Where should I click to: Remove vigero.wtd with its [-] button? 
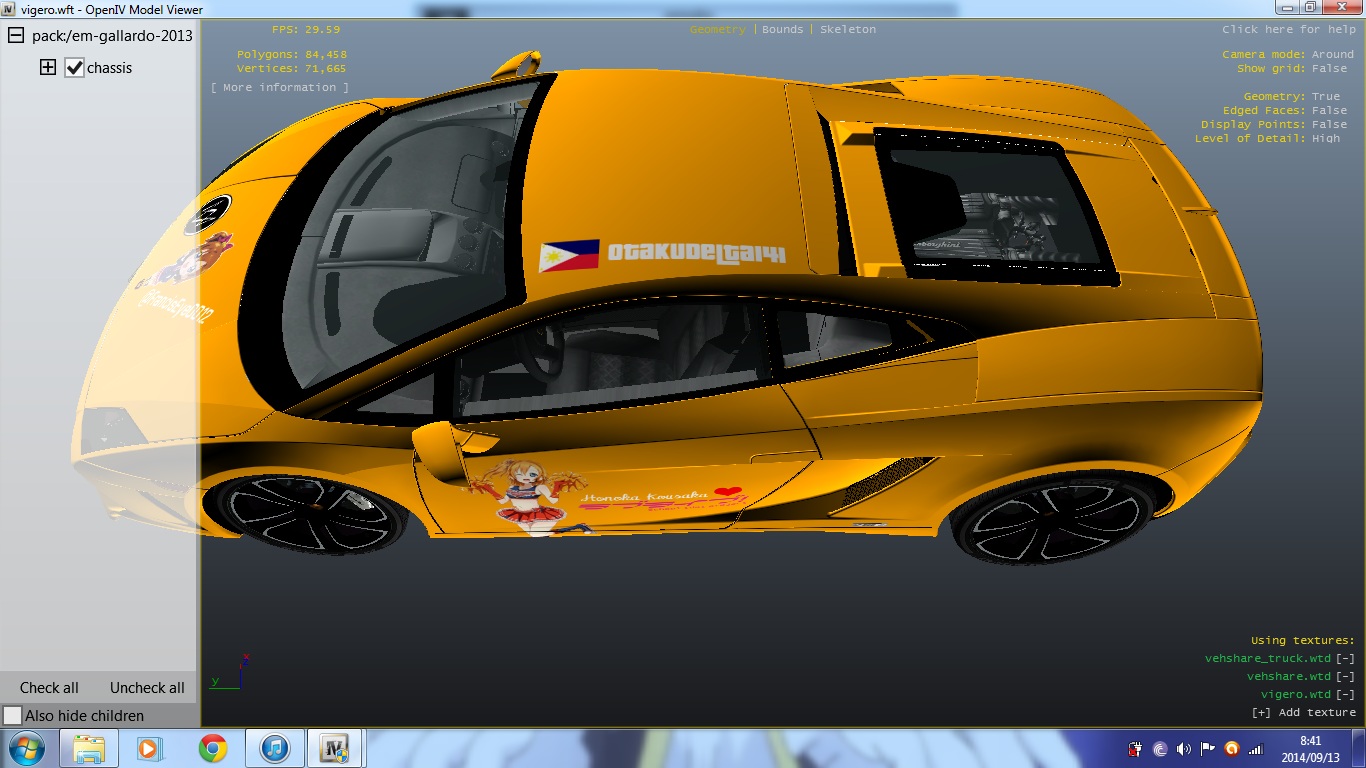[1346, 694]
